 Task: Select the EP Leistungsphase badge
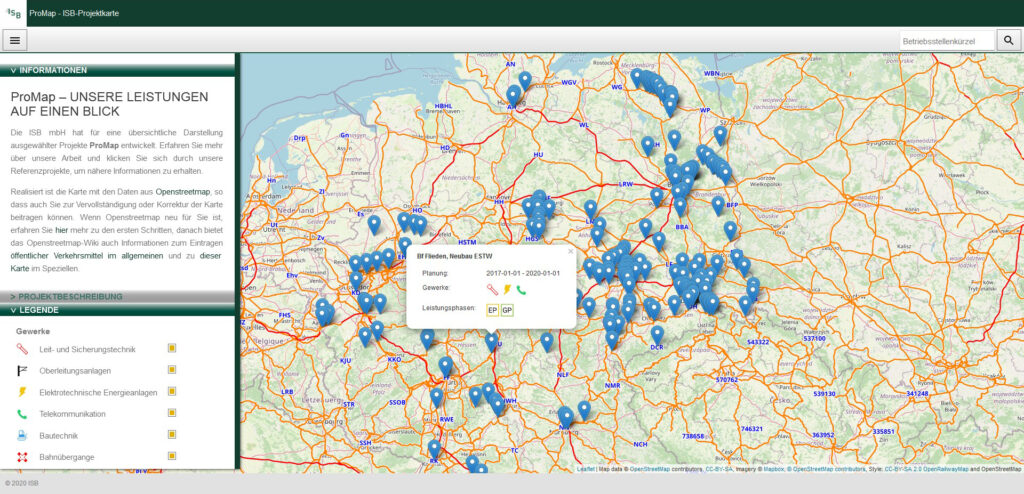coord(492,310)
